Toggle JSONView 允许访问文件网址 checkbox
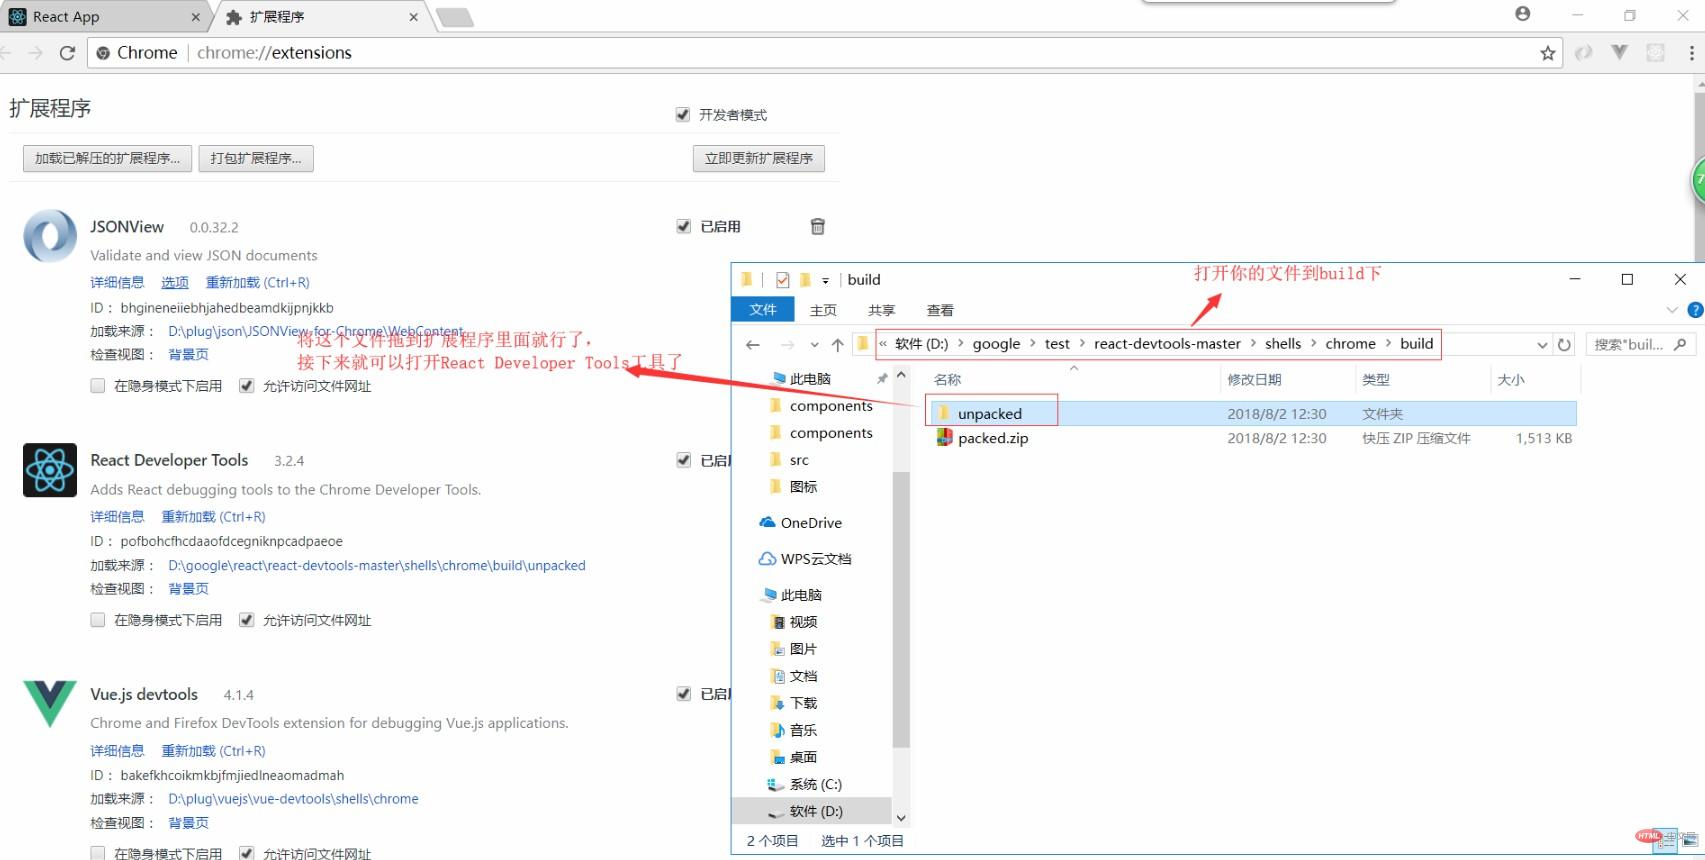Image resolution: width=1705 pixels, height=860 pixels. (x=246, y=386)
